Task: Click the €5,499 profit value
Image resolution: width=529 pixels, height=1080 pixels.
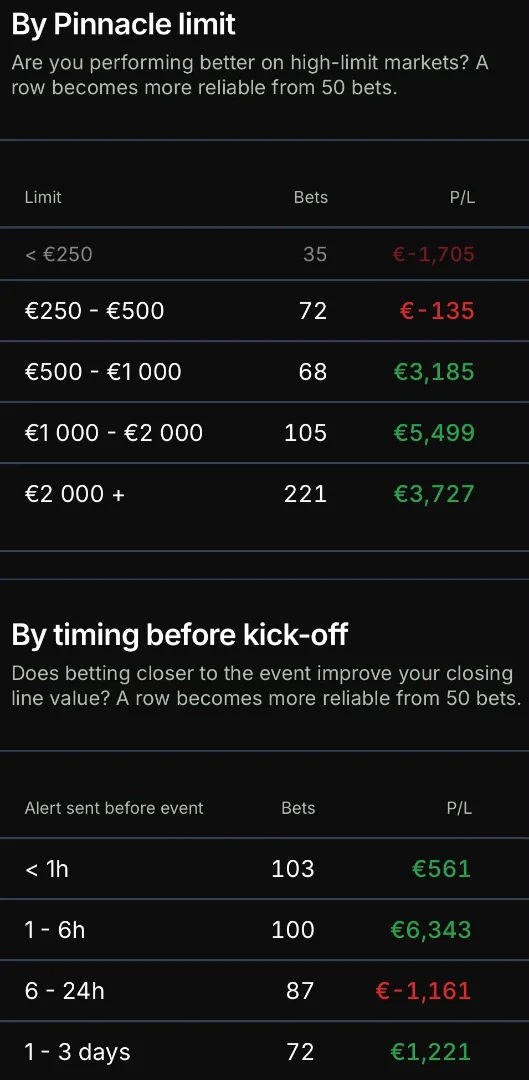Action: point(434,433)
